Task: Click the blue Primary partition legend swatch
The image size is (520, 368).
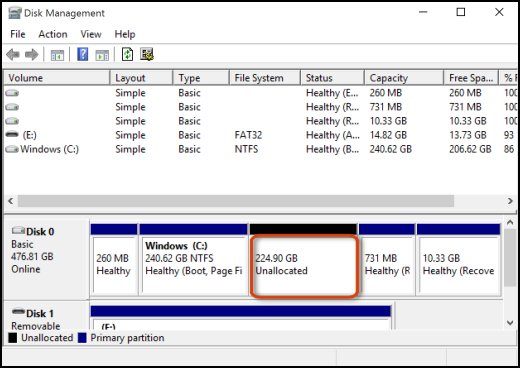Action: [x=82, y=338]
